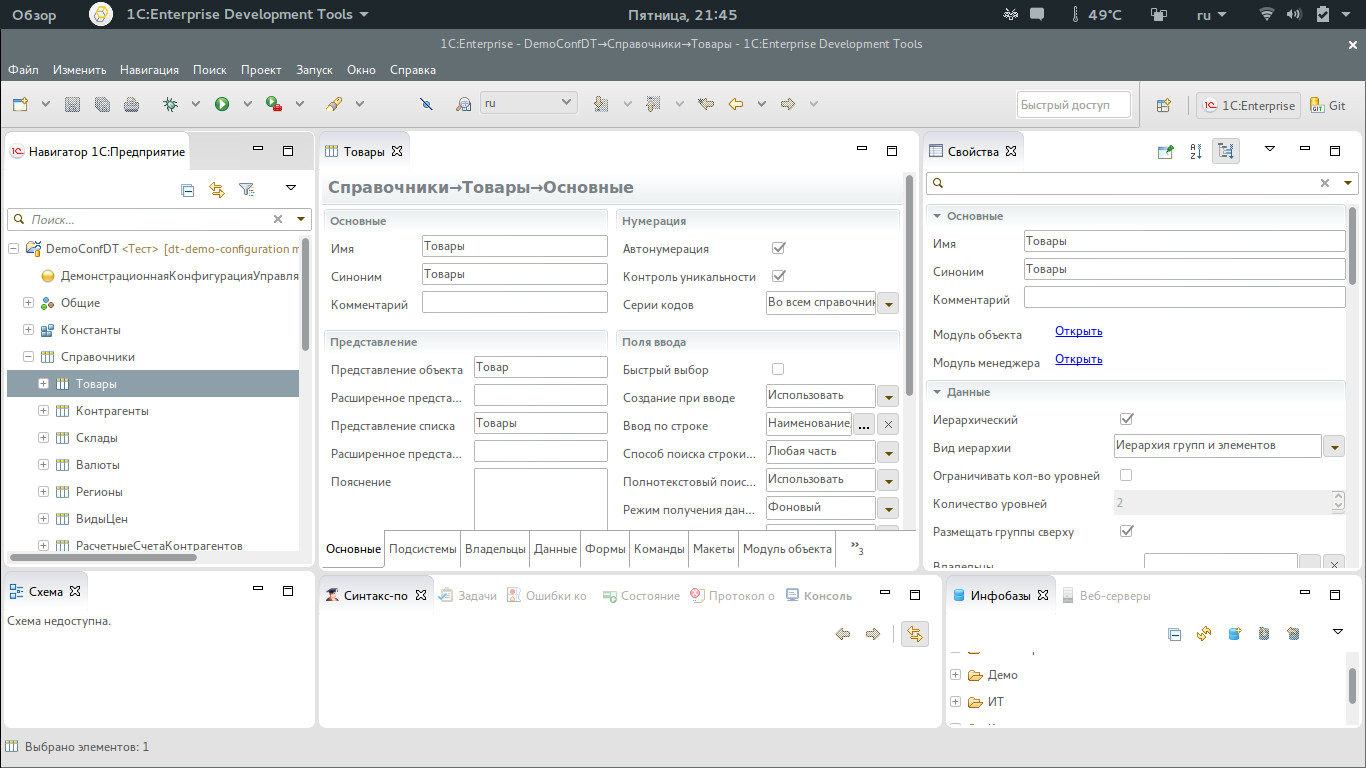
Task: Switch to the Git perspective
Action: pyautogui.click(x=1328, y=105)
